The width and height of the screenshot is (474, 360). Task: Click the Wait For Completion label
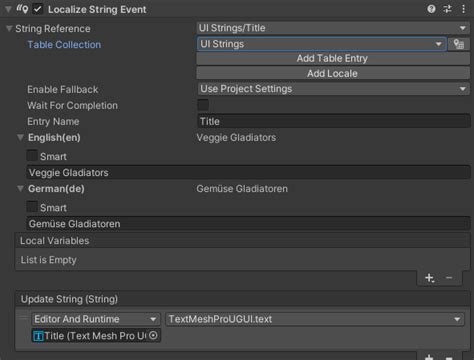pyautogui.click(x=72, y=105)
